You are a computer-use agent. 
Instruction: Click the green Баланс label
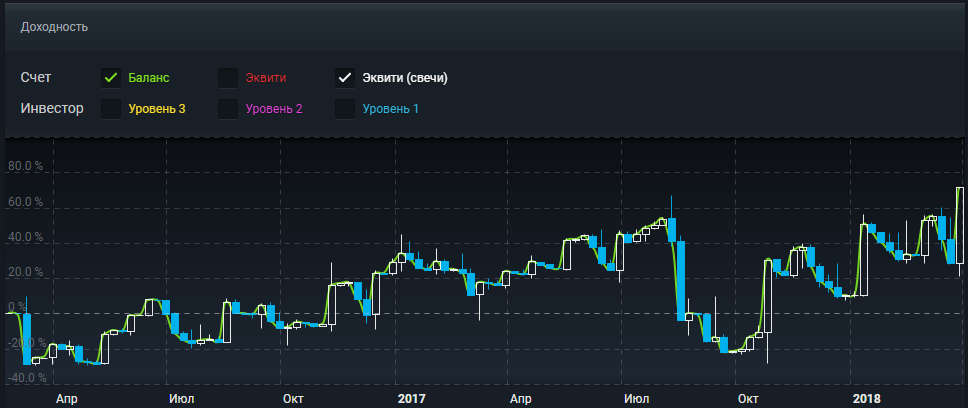tap(149, 78)
